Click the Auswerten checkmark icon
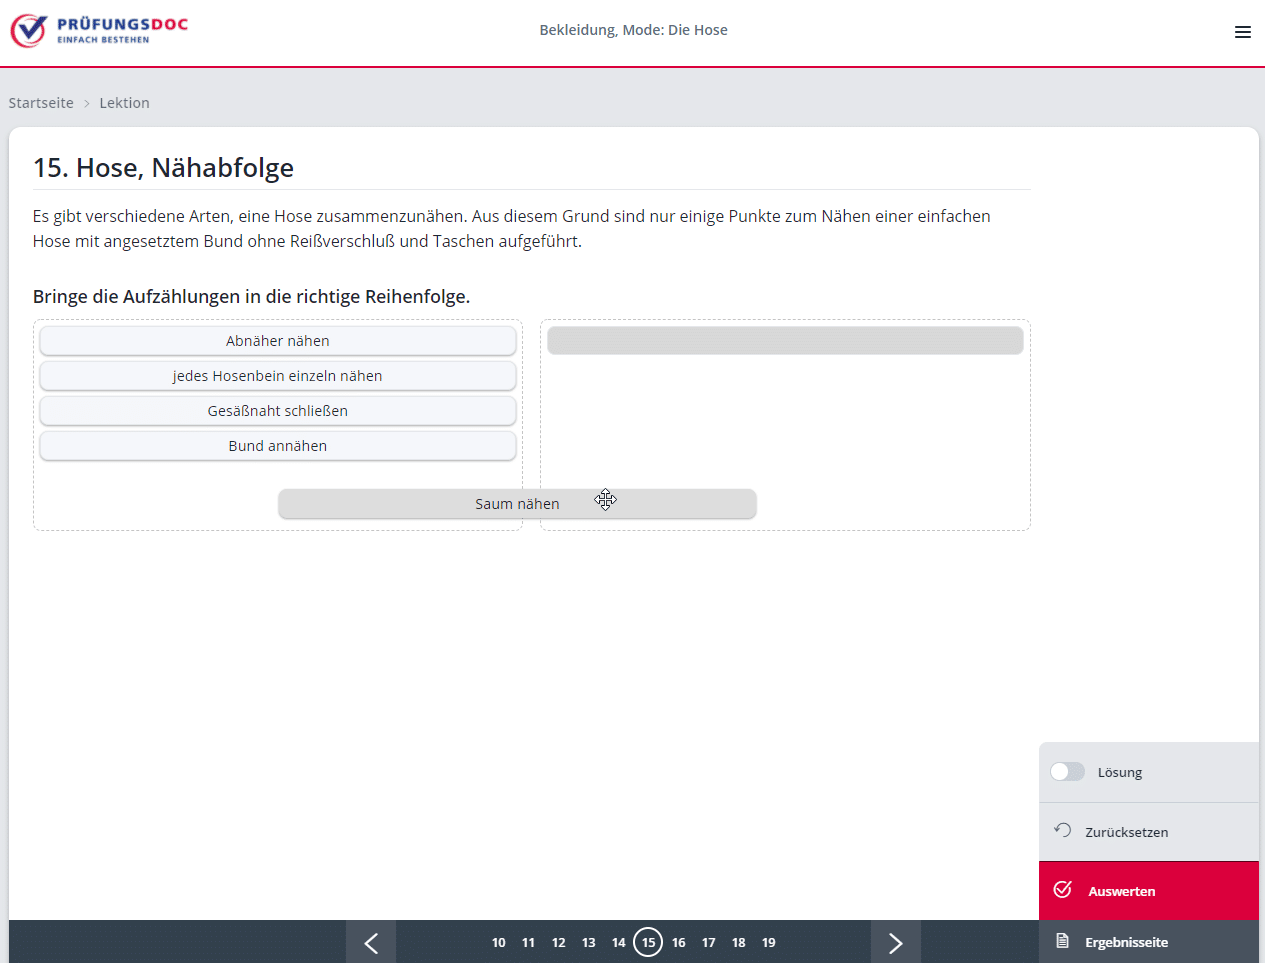Image resolution: width=1265 pixels, height=963 pixels. (x=1062, y=890)
